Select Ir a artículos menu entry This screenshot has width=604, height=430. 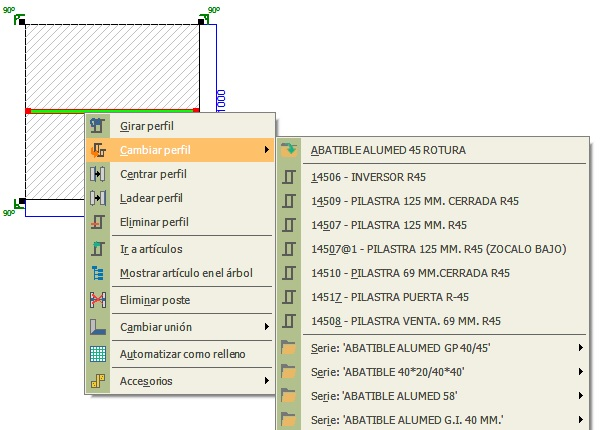click(x=180, y=249)
